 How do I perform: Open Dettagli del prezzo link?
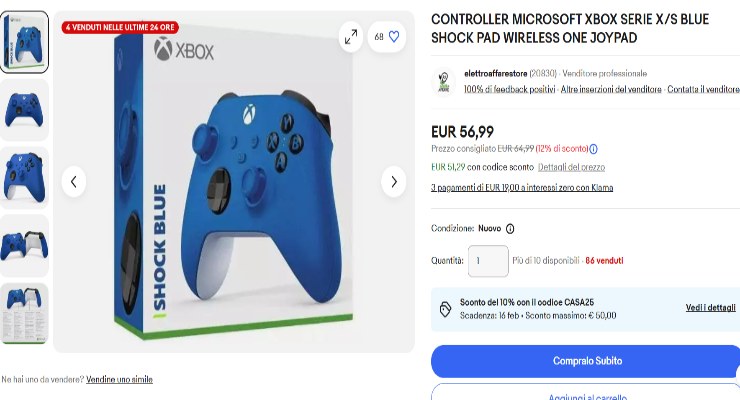[x=571, y=167]
